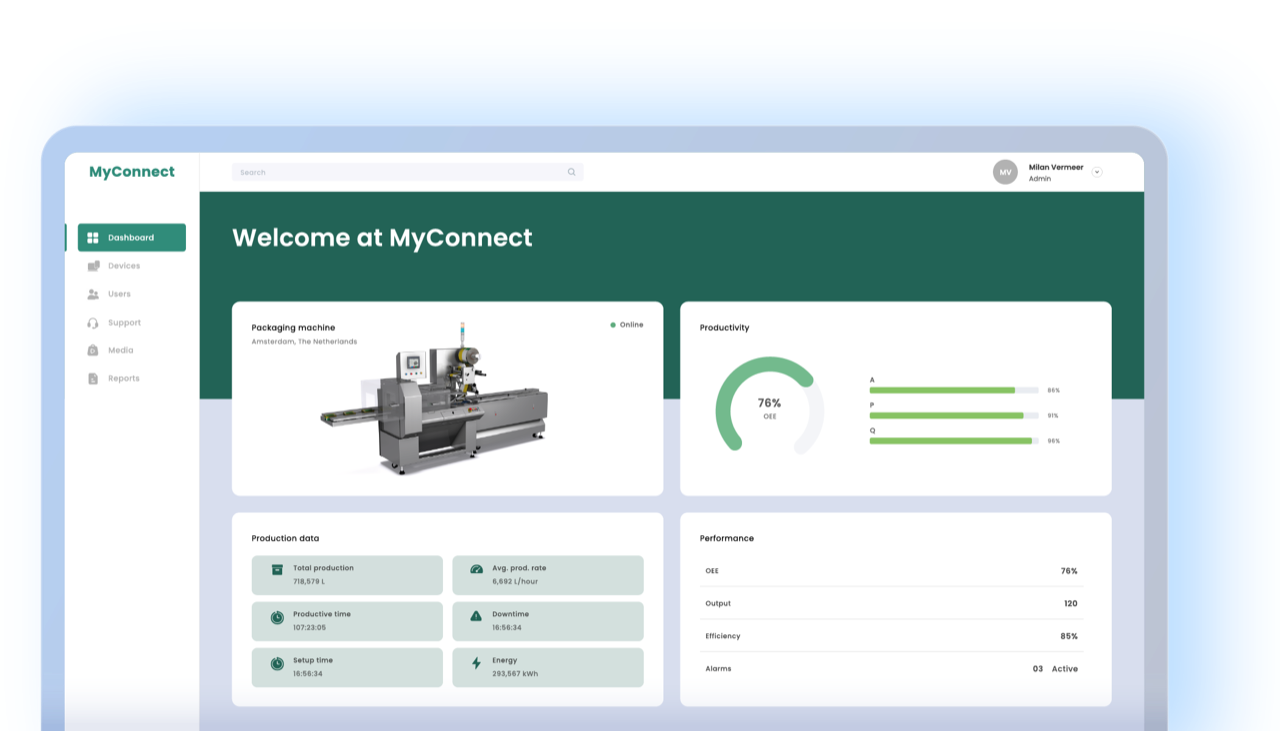Image resolution: width=1280 pixels, height=731 pixels.
Task: Open the Devices section via its icon
Action: coord(94,265)
